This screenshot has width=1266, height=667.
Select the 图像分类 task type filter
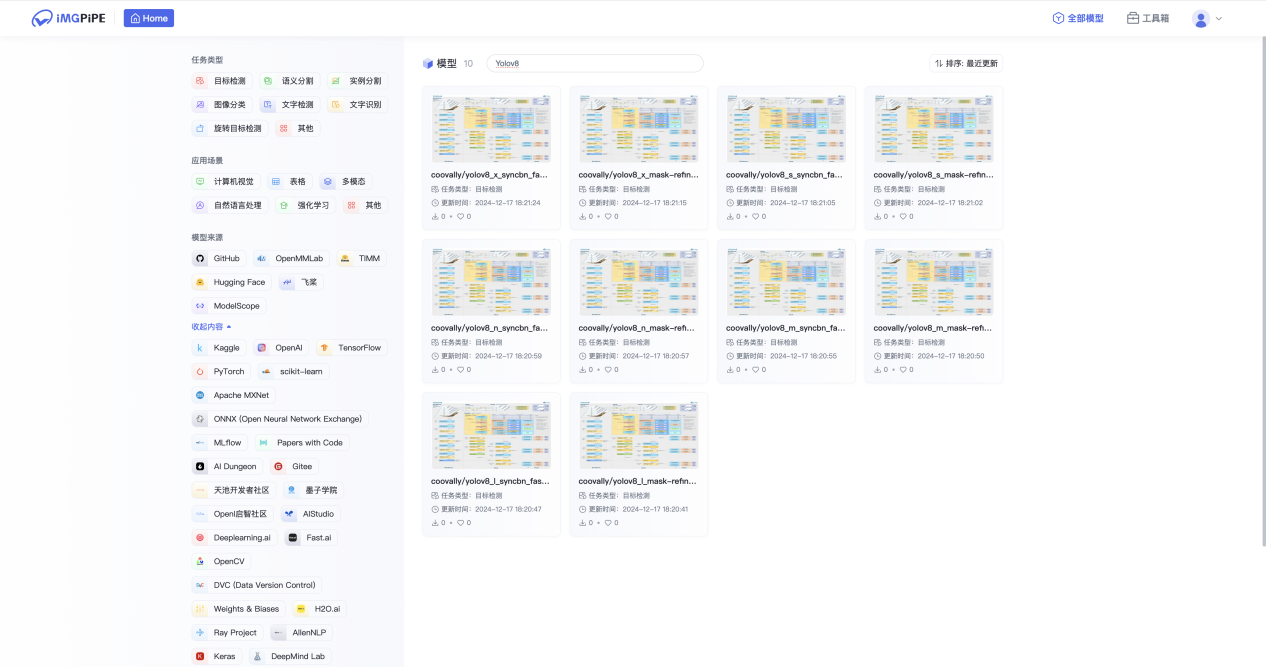[x=220, y=104]
